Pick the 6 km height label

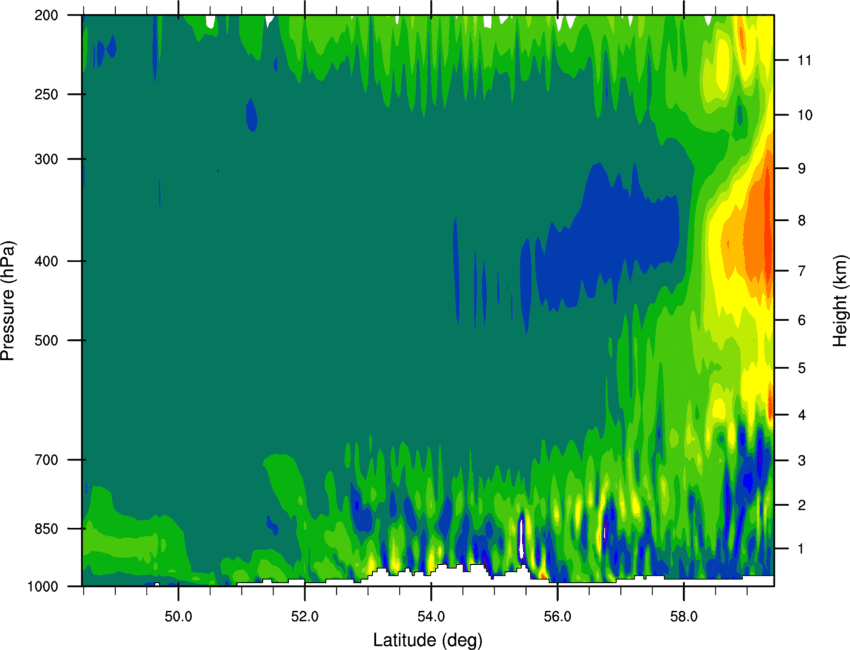(x=801, y=320)
